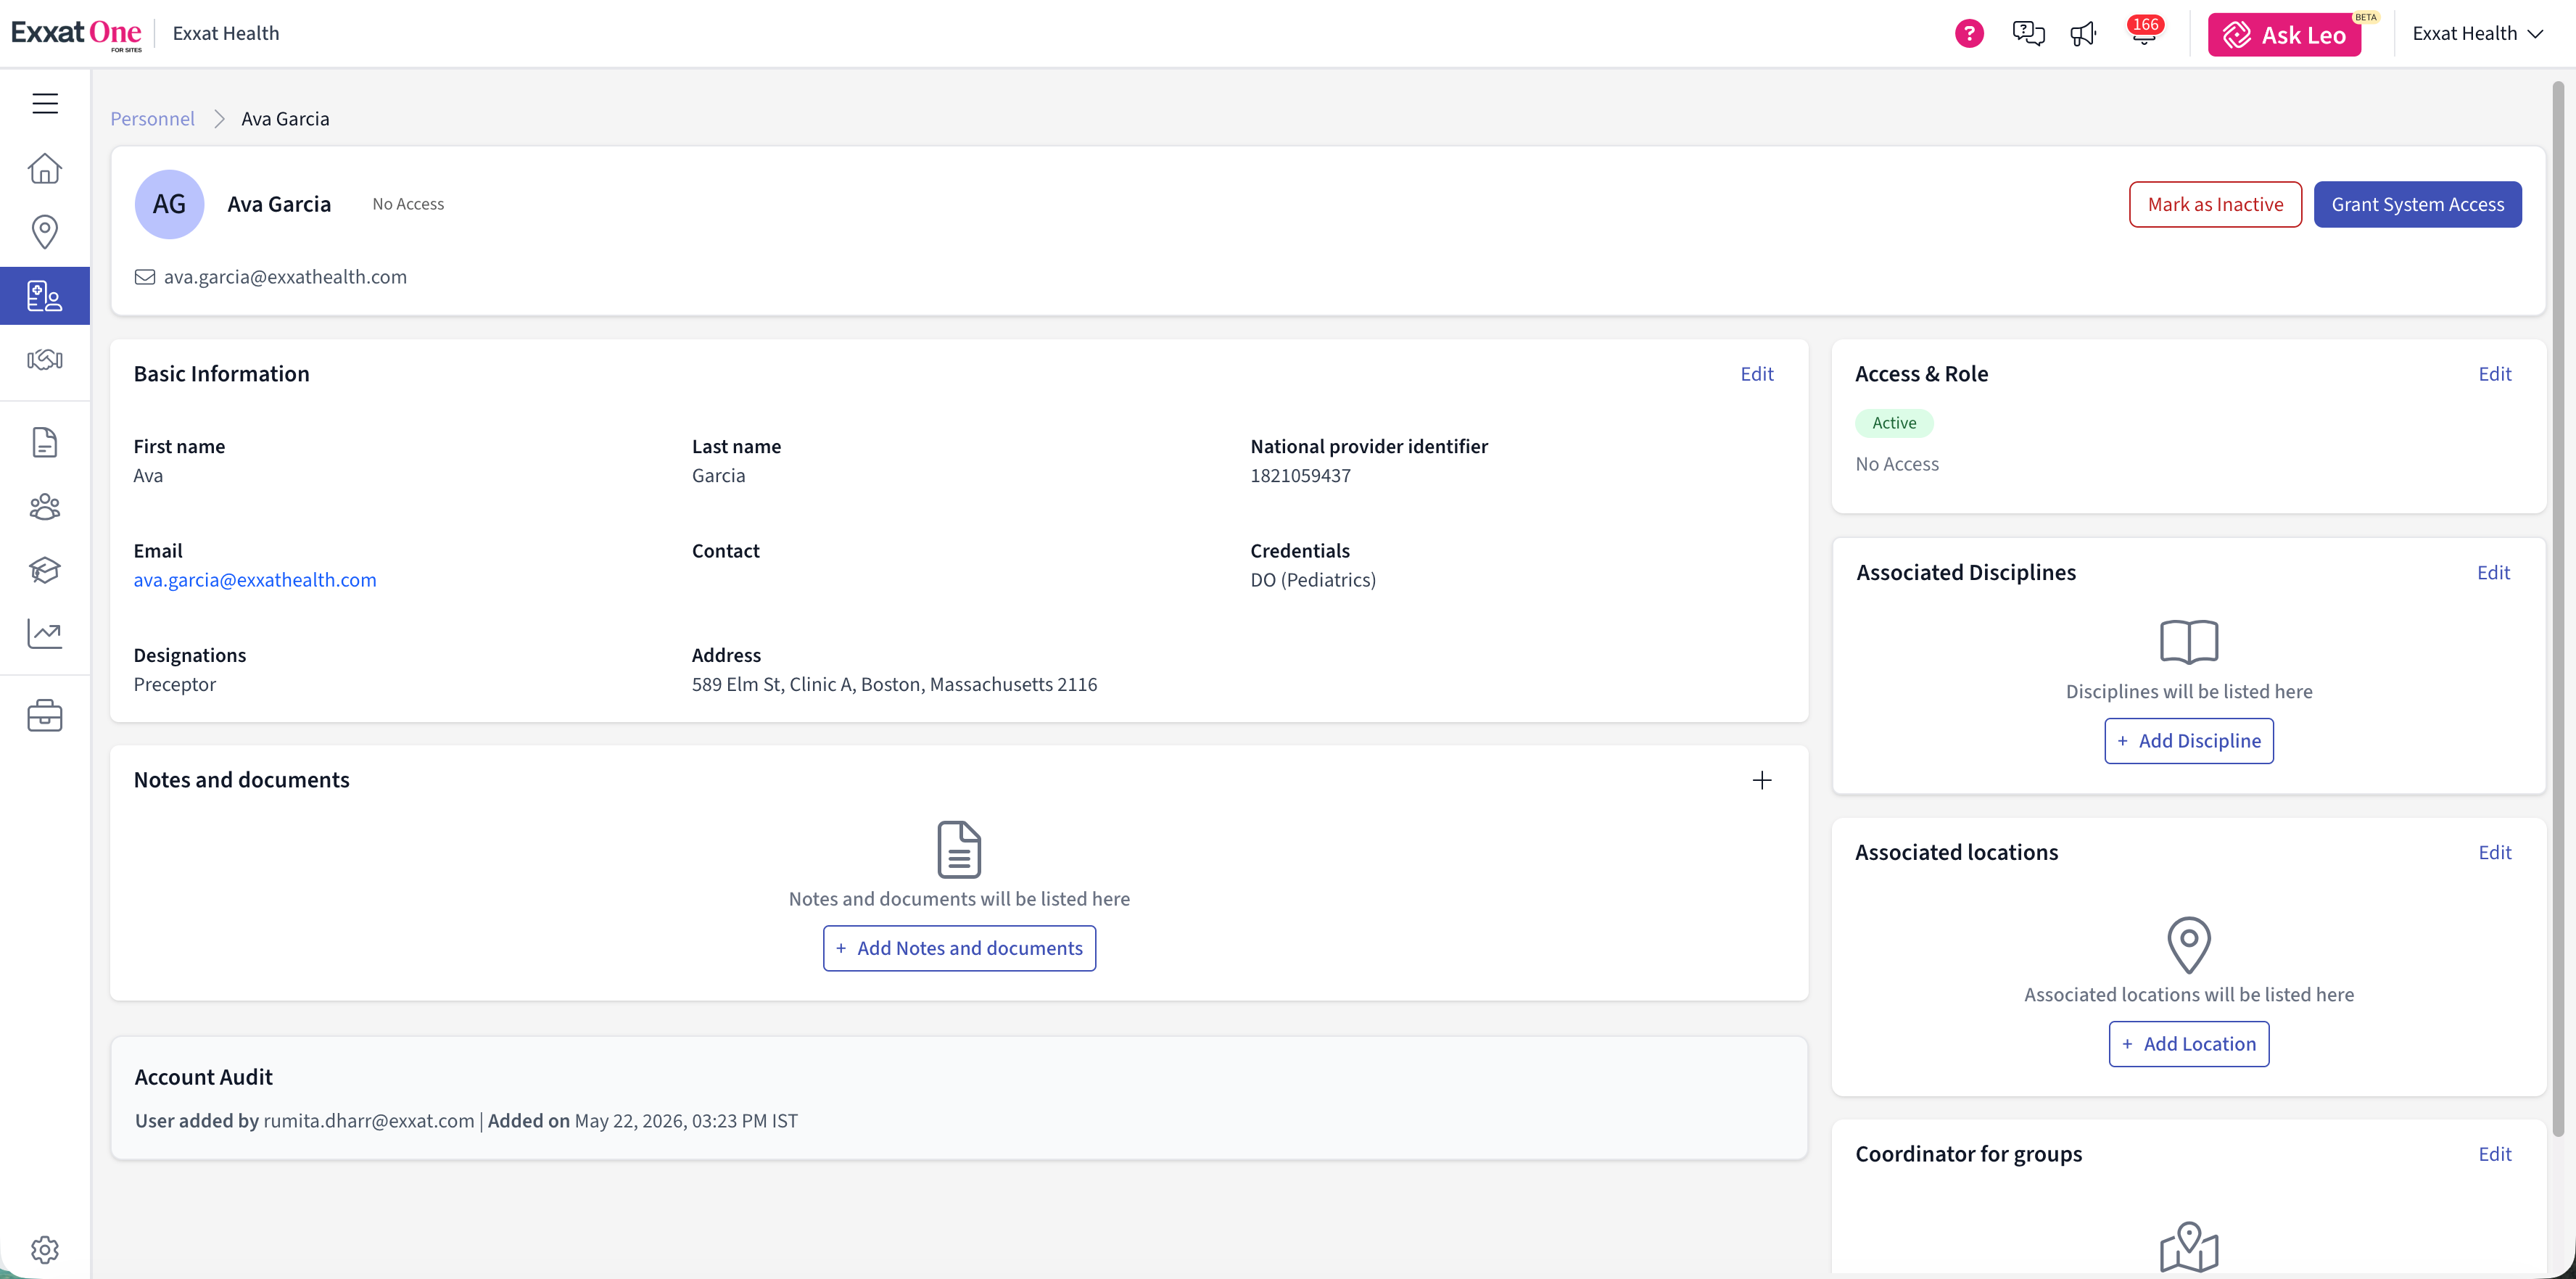Screen dimensions: 2576x1279
Task: Open briefcase icon in sidebar
Action: [x=45, y=716]
